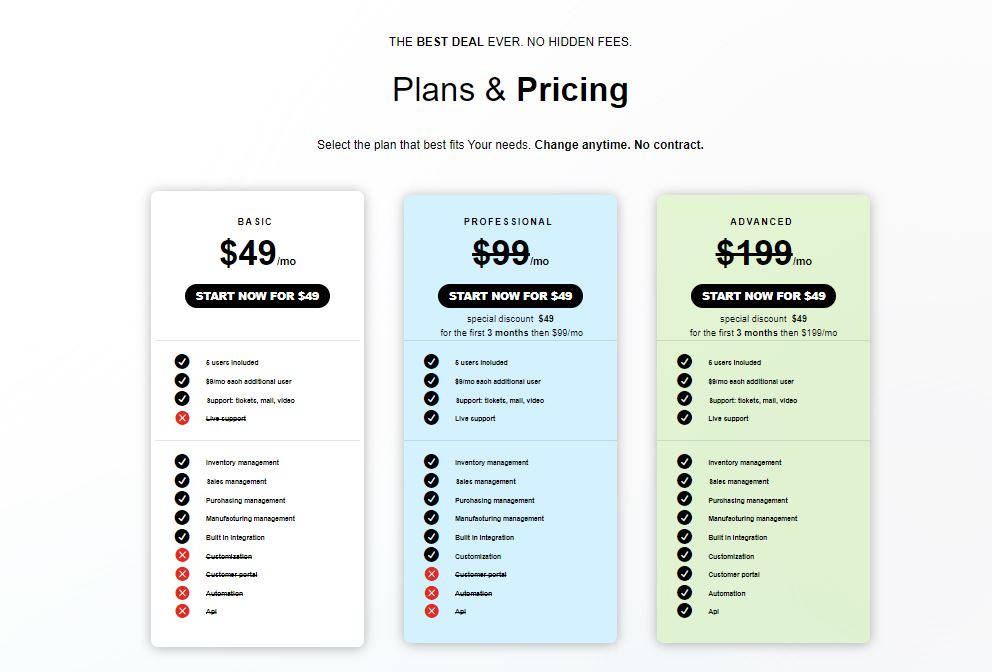The height and width of the screenshot is (672, 992).
Task: Click the red X icon next to Api in Basic plan
Action: click(x=182, y=611)
